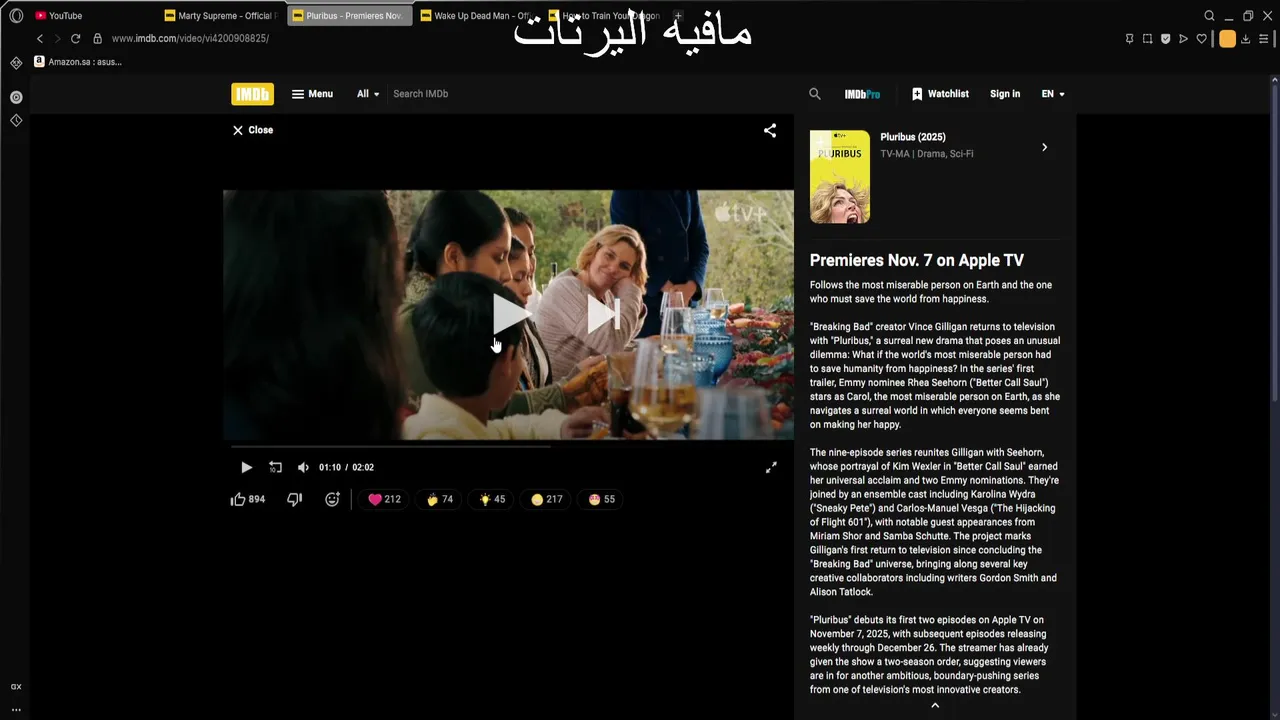1280x720 pixels.
Task: React with the yellow face emoji 217
Action: tap(546, 499)
